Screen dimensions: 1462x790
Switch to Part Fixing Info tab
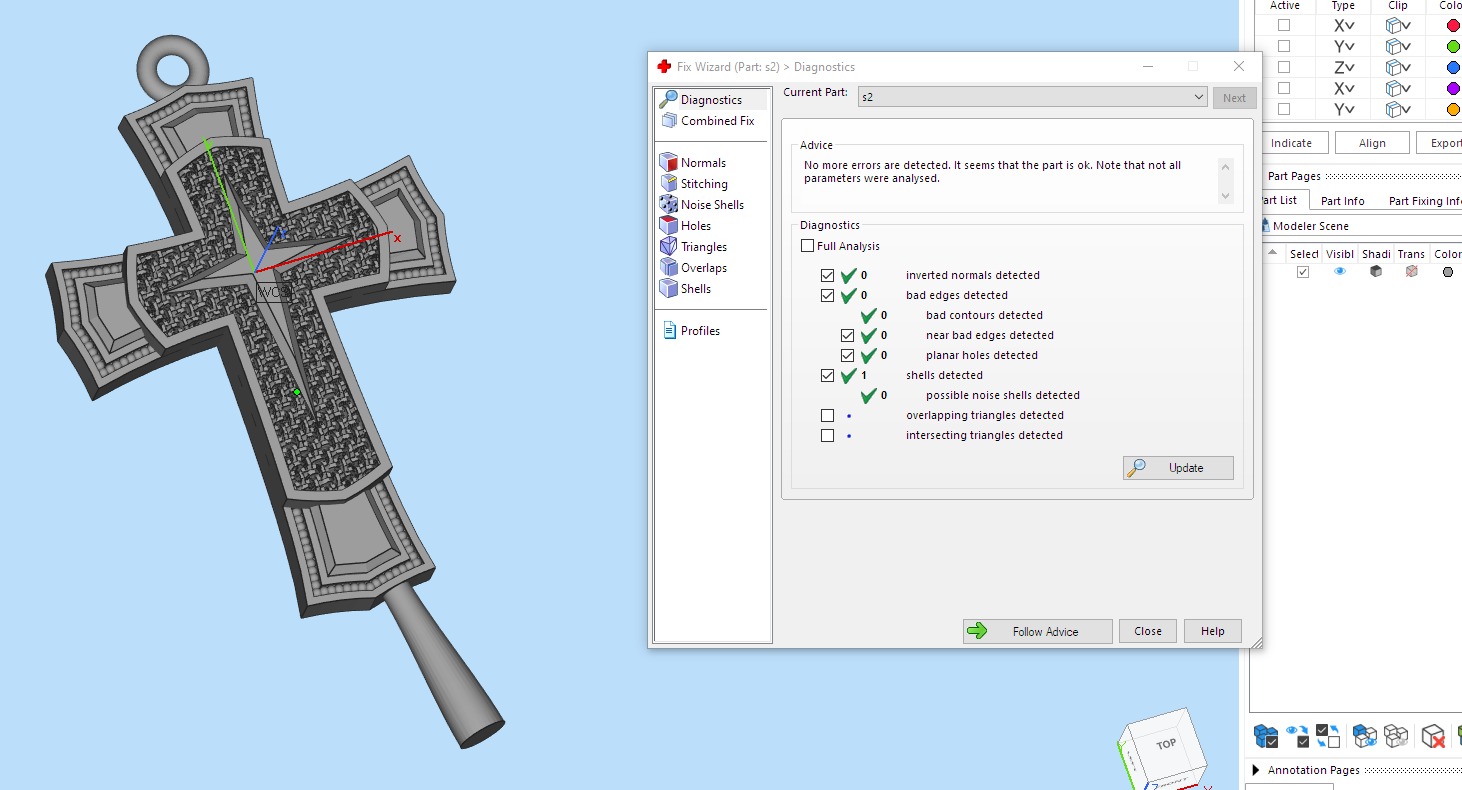[x=1424, y=201]
